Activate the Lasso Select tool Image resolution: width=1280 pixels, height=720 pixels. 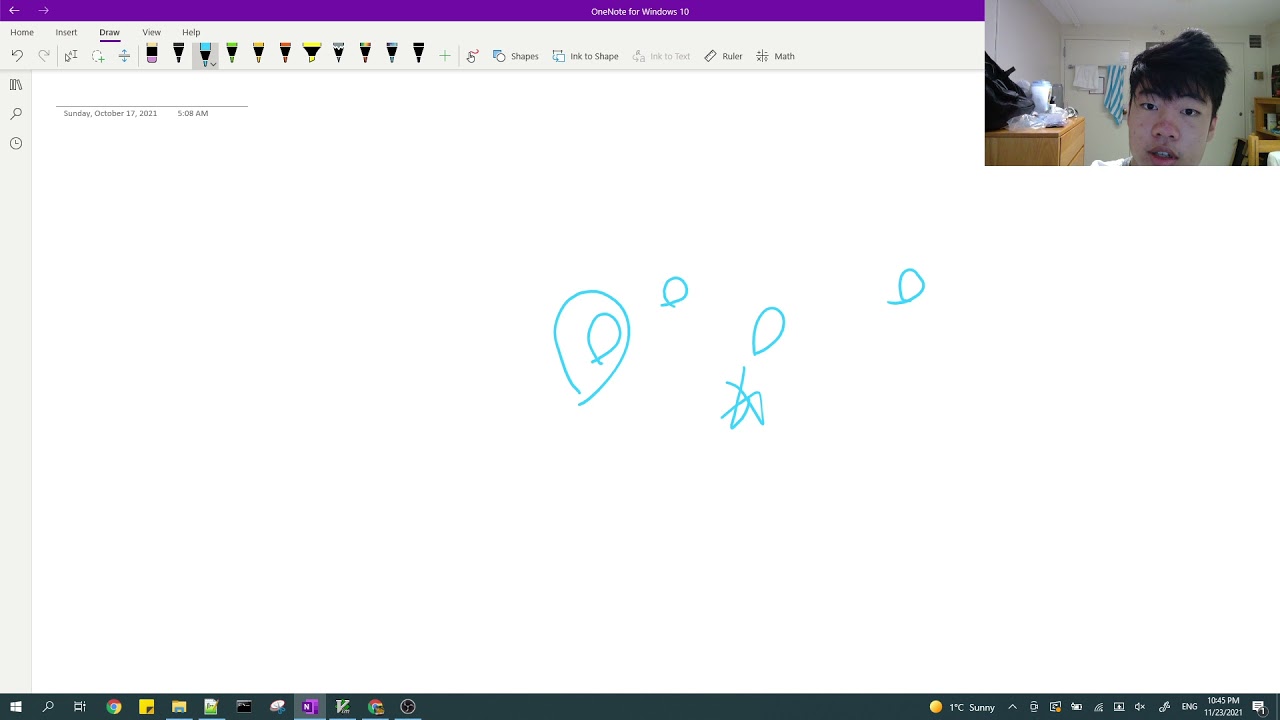[x=98, y=56]
